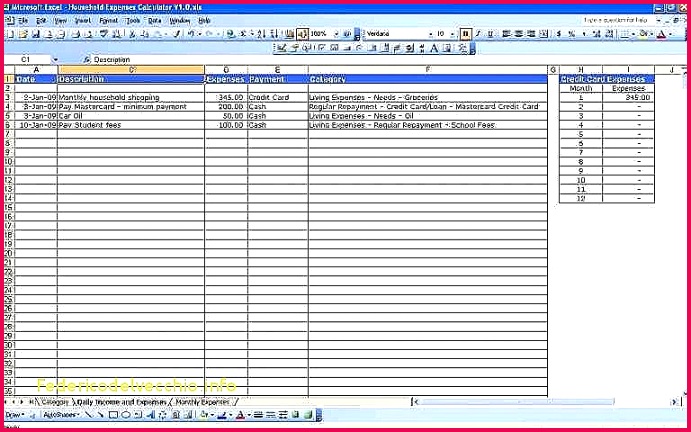Toggle Underline formatting button
The width and height of the screenshot is (691, 432).
490,34
